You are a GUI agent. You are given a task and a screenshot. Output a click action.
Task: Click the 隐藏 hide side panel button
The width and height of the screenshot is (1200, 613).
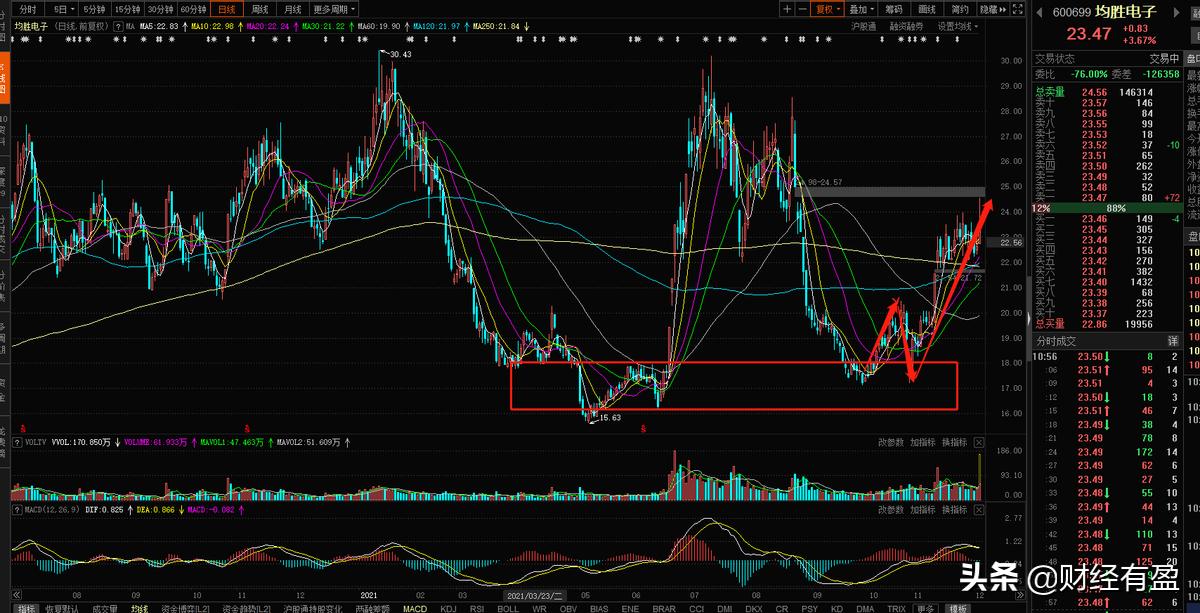(x=989, y=9)
